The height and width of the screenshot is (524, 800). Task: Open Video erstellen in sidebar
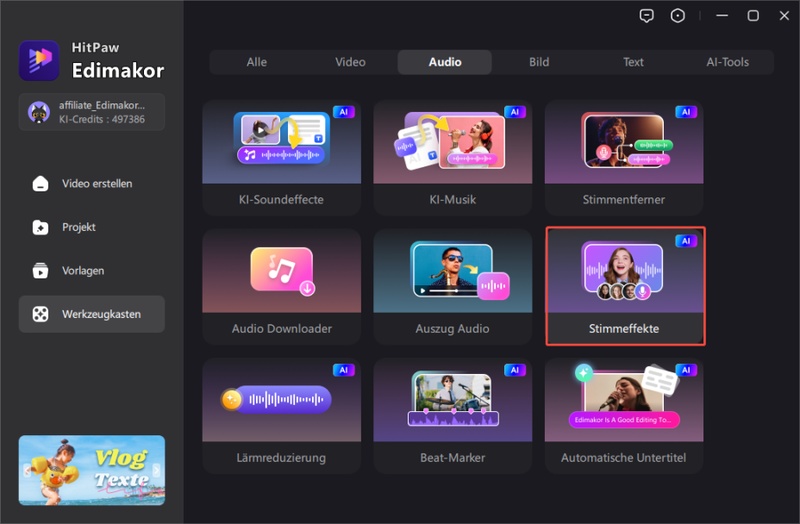(92, 184)
